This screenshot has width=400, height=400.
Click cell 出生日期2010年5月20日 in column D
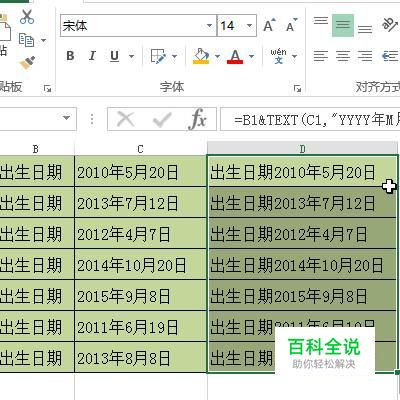(x=302, y=172)
